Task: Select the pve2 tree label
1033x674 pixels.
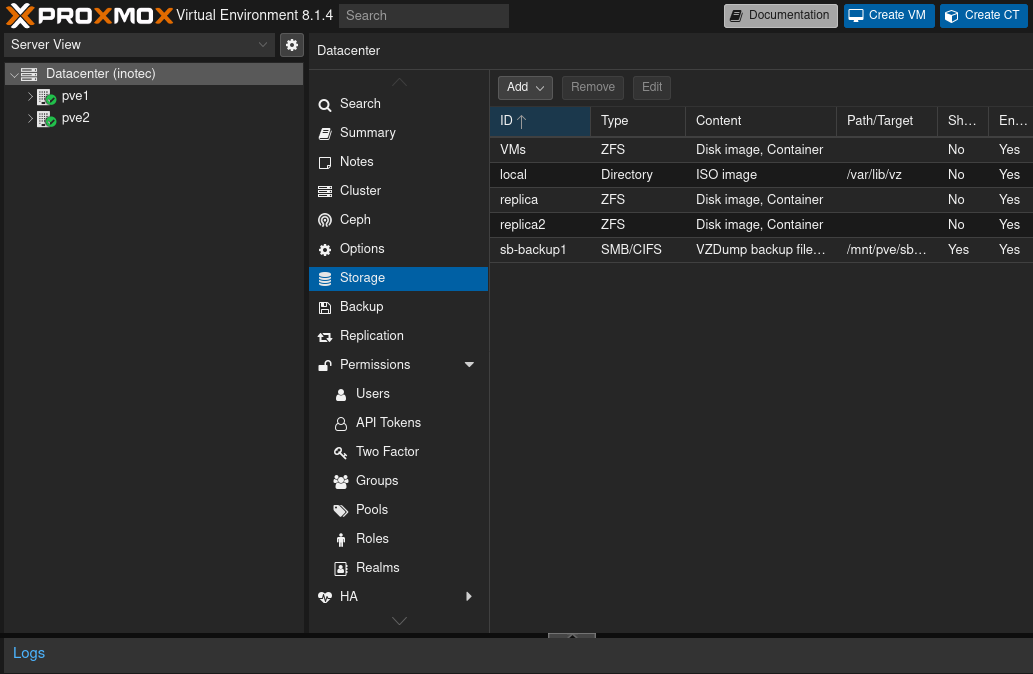Action: click(76, 118)
